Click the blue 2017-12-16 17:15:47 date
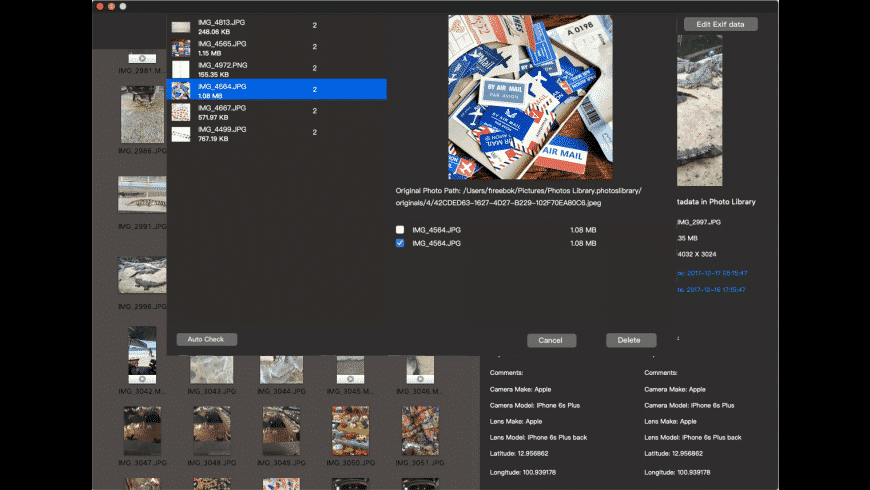 (x=711, y=290)
